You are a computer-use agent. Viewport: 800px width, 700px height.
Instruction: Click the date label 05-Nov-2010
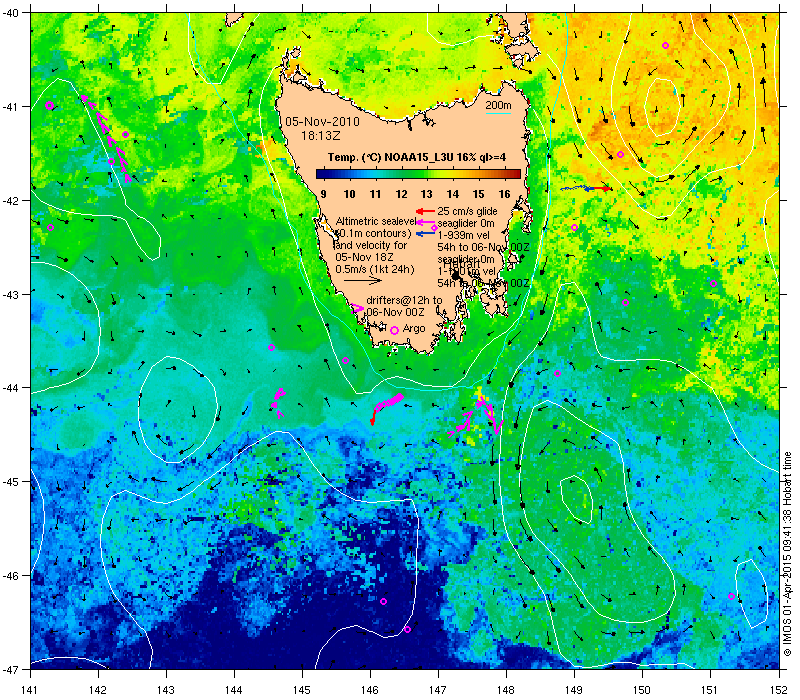(x=322, y=122)
